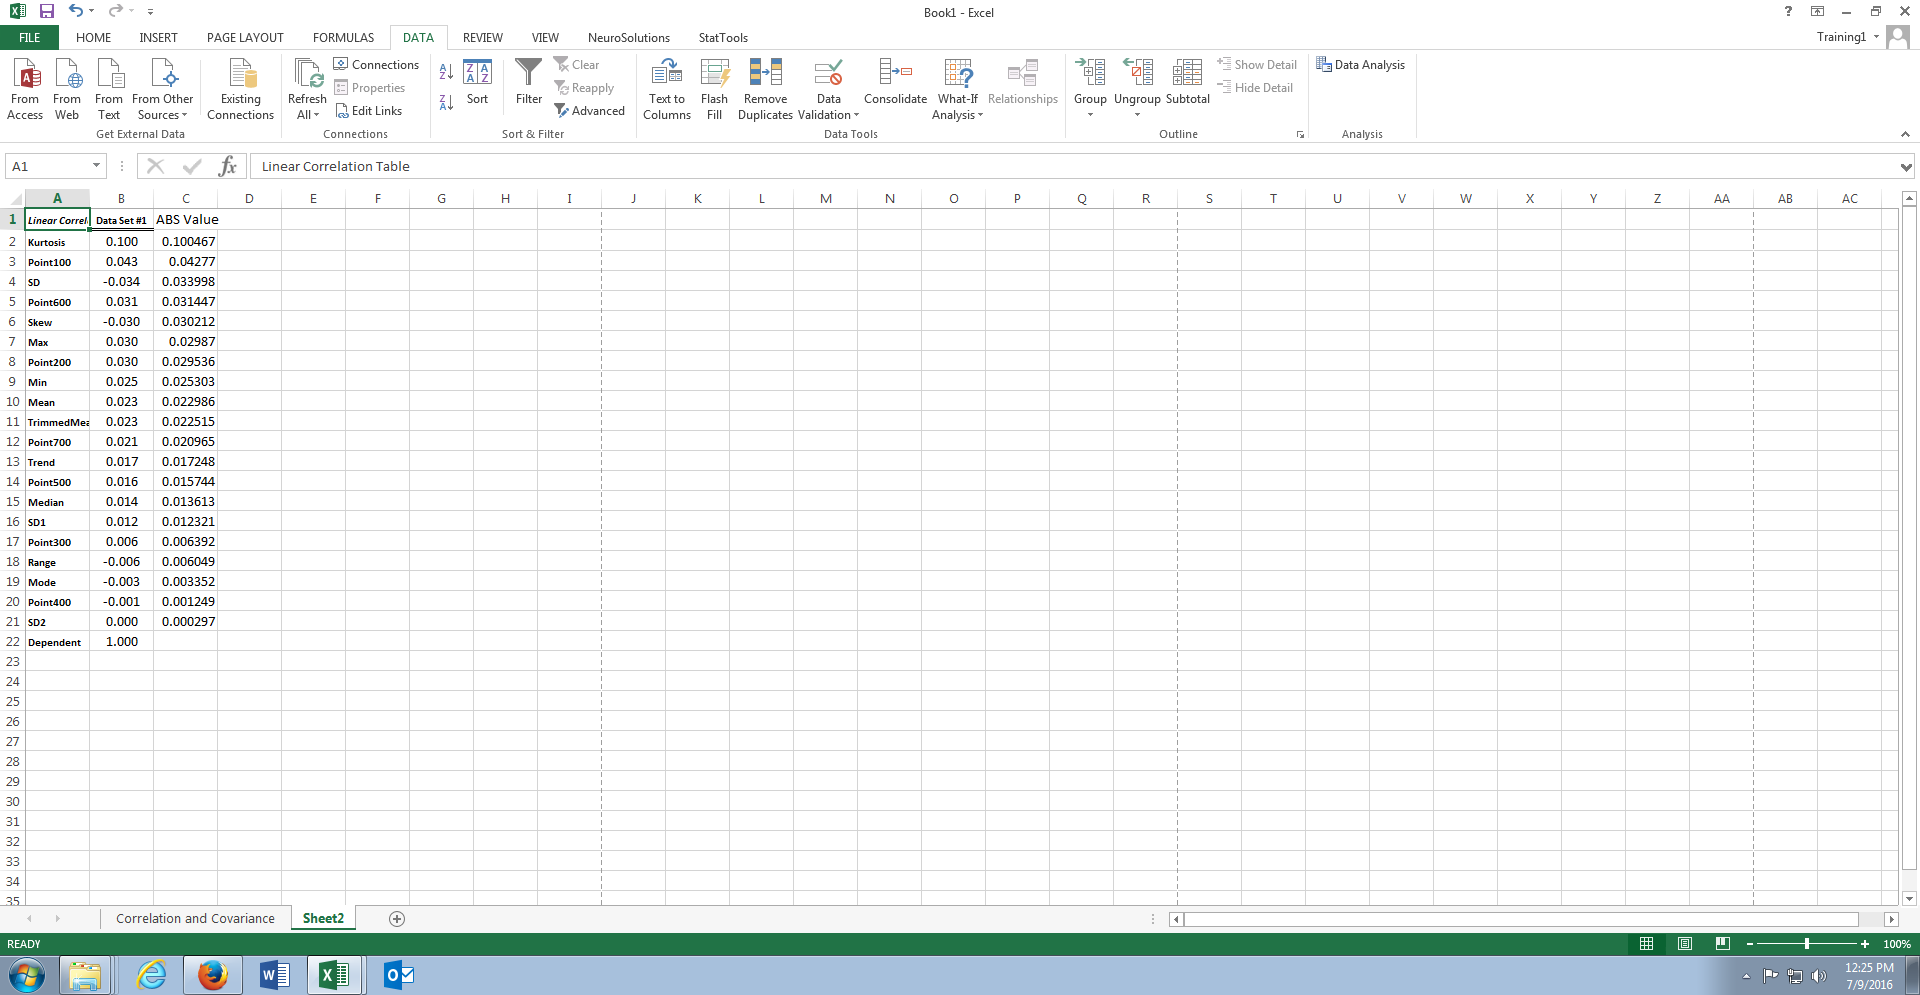Switch to FORMULAS ribbon tab
The width and height of the screenshot is (1920, 995).
click(x=343, y=38)
